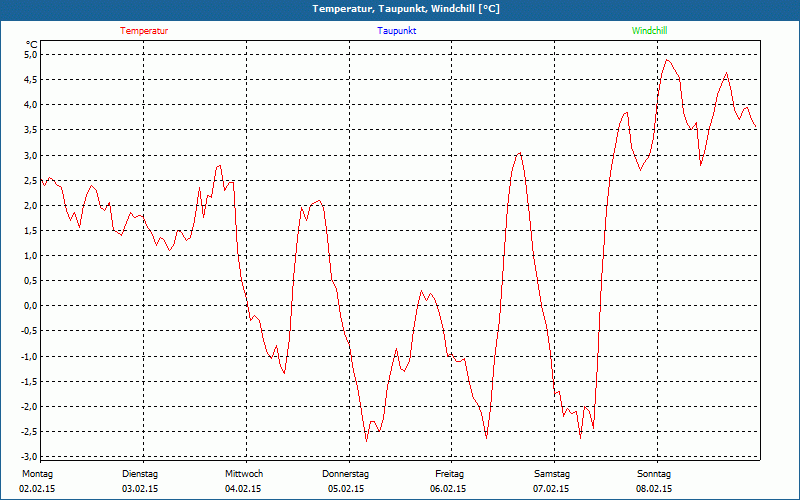Click the '°C' unit label on the axis

[x=32, y=45]
